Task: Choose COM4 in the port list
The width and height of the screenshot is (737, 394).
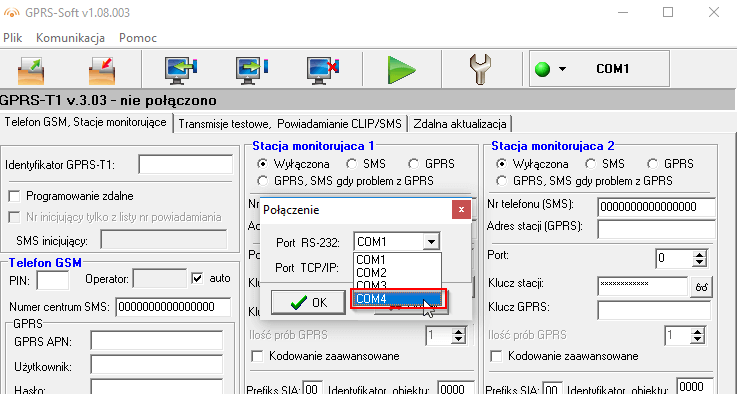Action: coord(398,299)
